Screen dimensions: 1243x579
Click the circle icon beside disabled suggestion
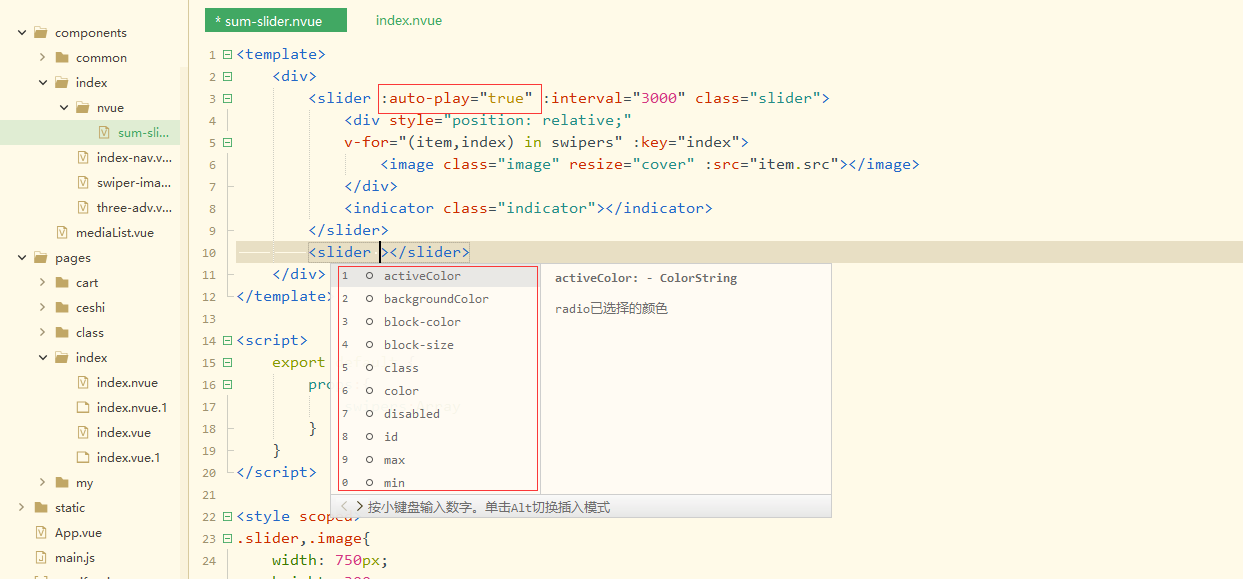click(369, 414)
